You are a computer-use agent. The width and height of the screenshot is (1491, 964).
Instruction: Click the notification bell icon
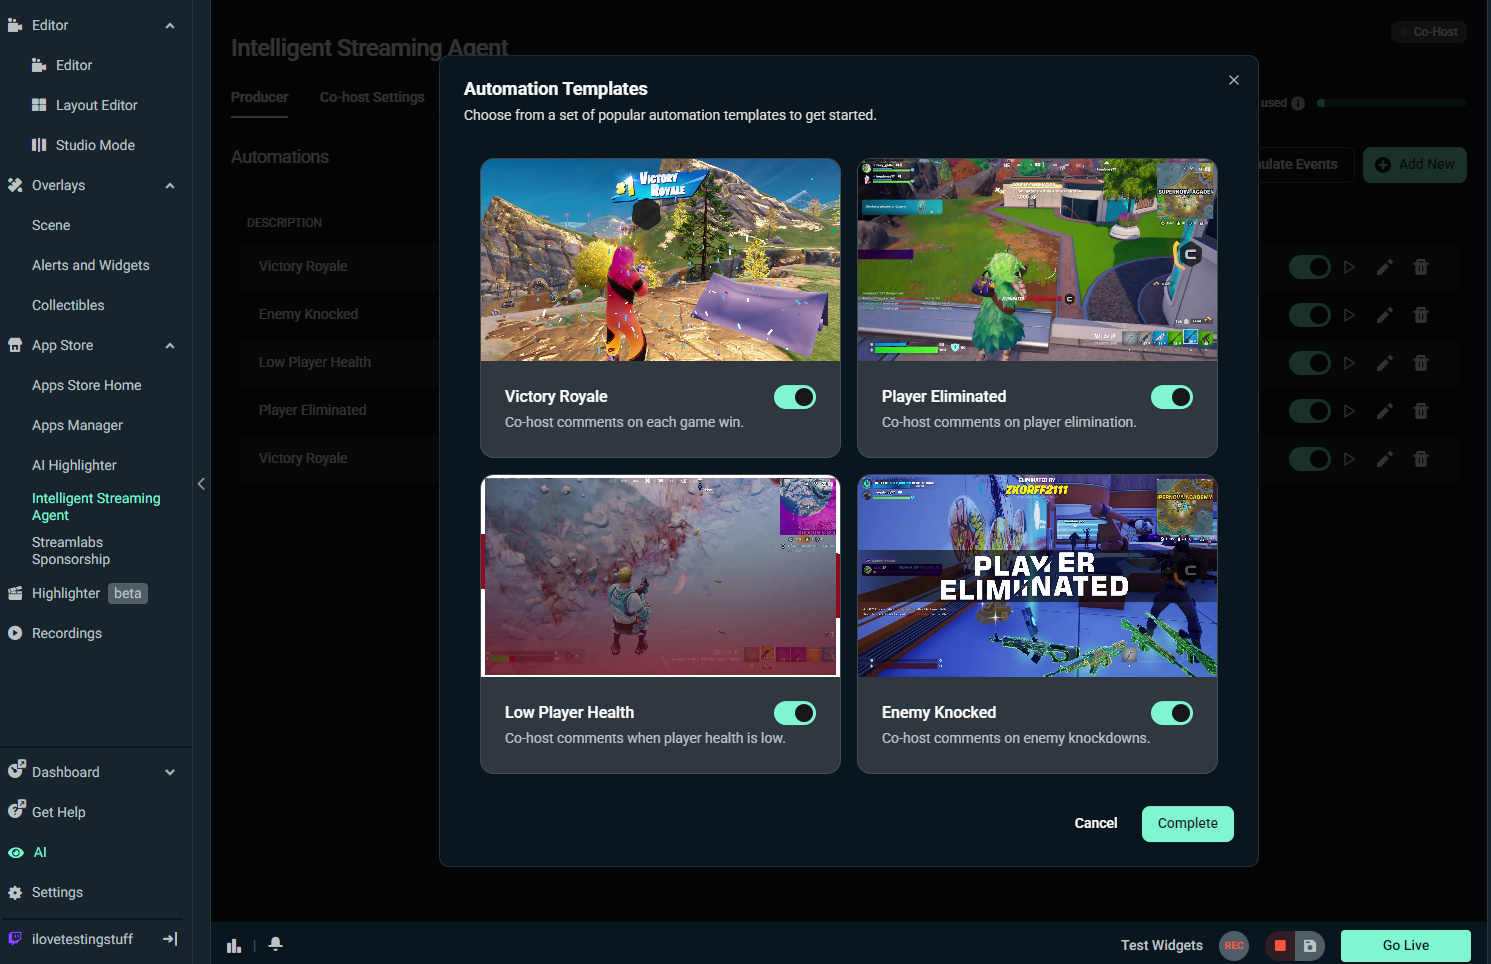[276, 945]
